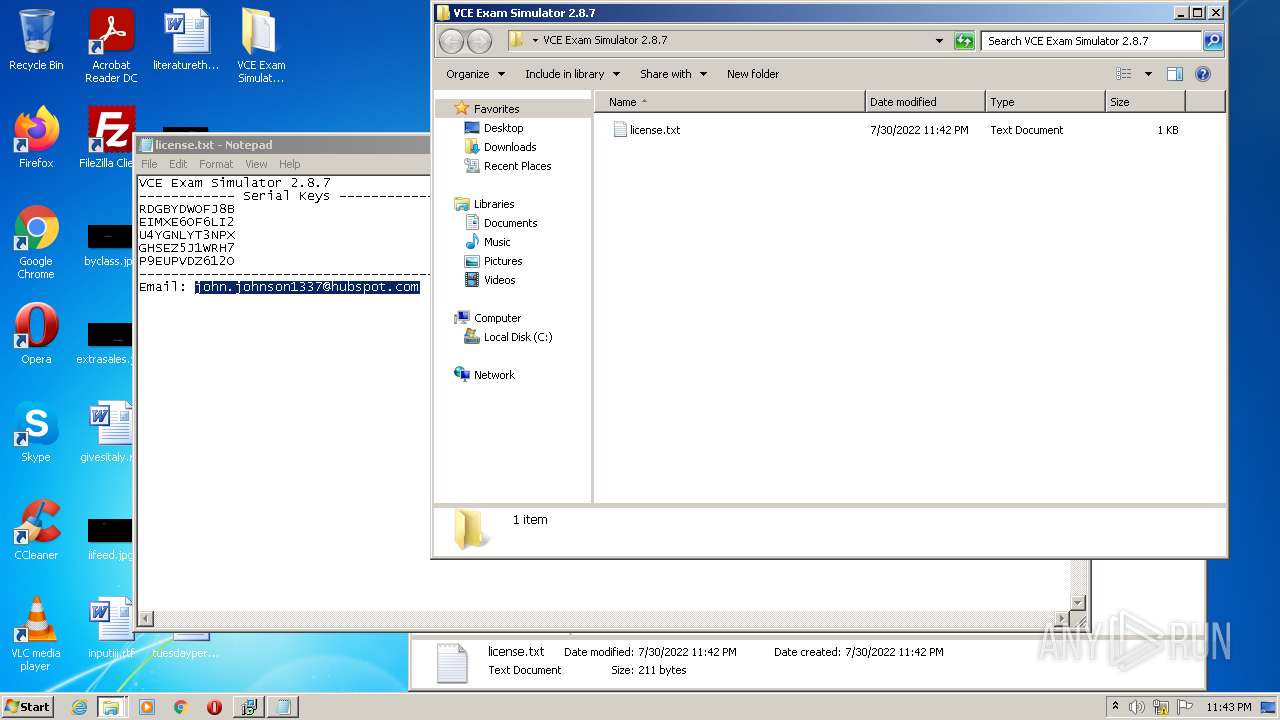Sort files by Date modified column

coord(925,102)
